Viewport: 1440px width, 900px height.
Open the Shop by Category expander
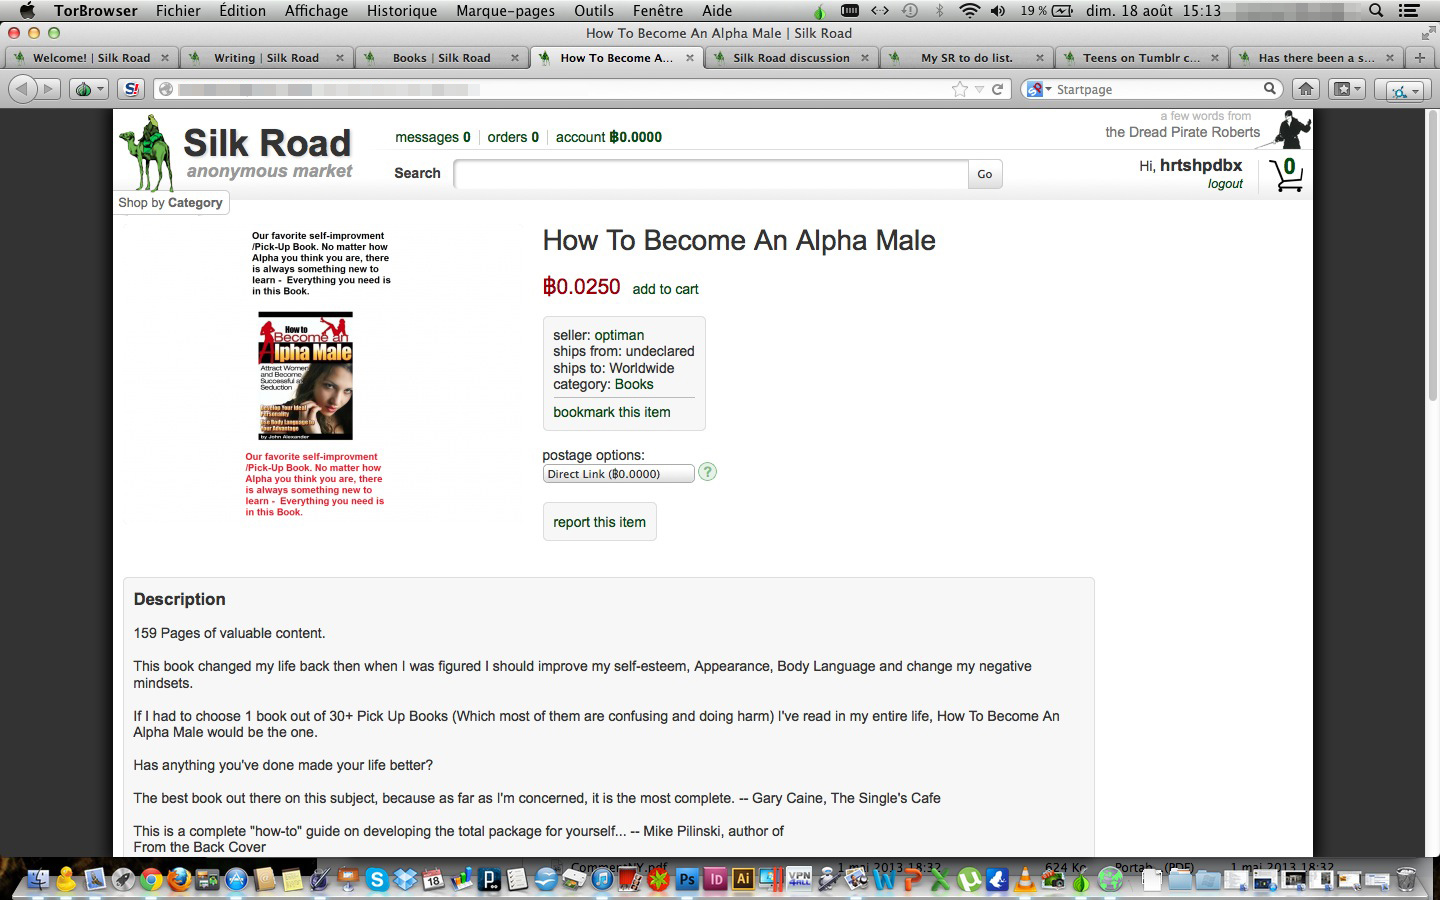click(171, 202)
